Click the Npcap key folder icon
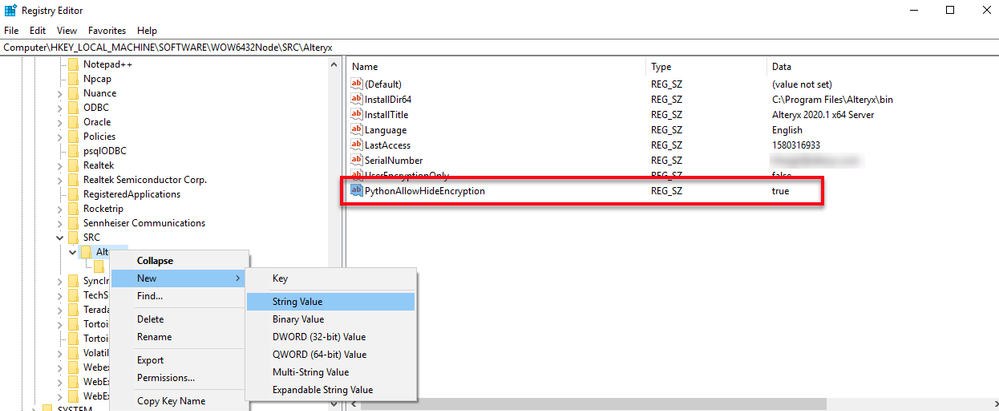This screenshot has width=999, height=411. [73, 79]
